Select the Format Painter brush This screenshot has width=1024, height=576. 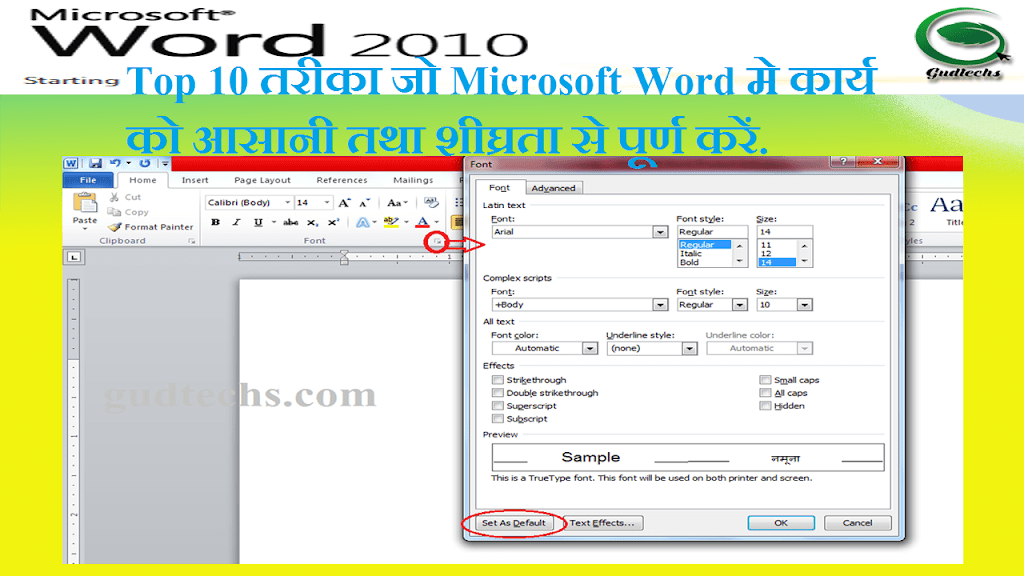coord(115,227)
